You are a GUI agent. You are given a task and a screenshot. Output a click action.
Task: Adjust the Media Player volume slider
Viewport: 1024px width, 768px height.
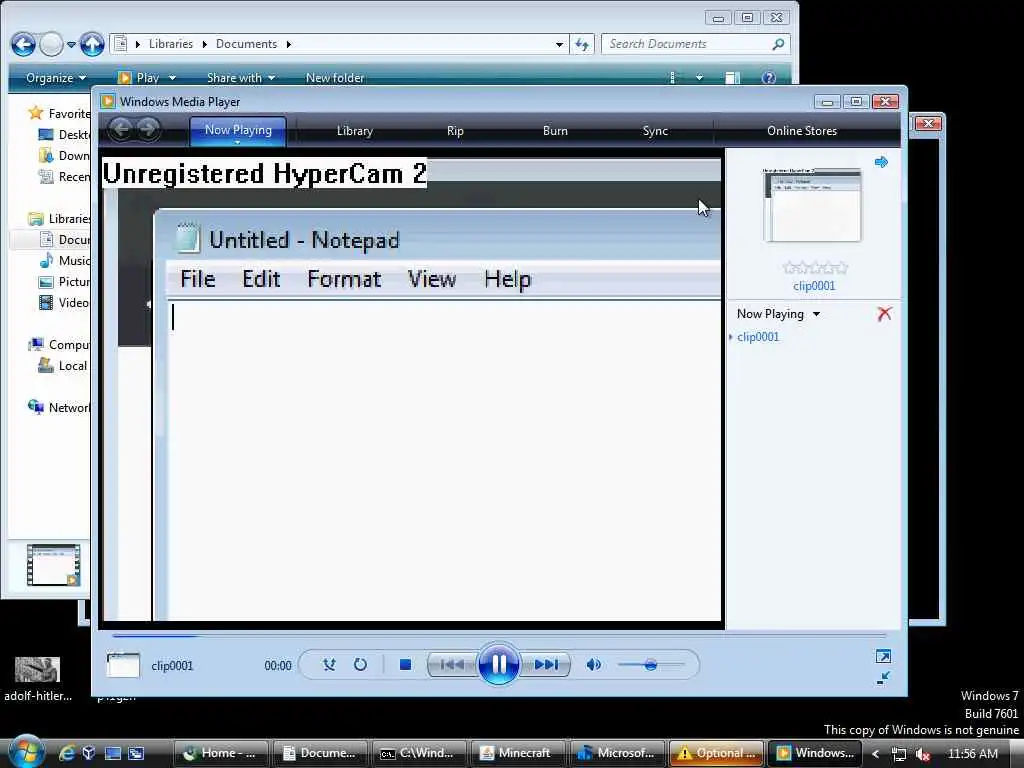pyautogui.click(x=650, y=665)
